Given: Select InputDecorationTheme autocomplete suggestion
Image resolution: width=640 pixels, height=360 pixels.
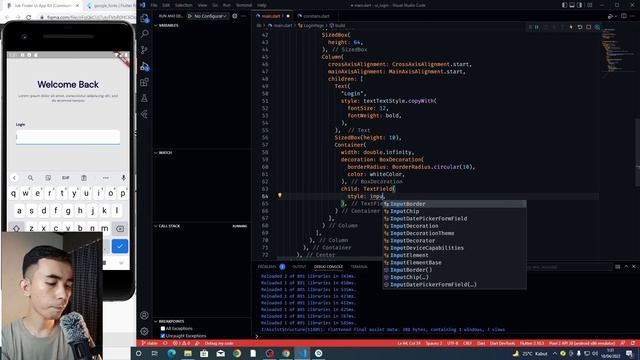Looking at the screenshot, I should click(454, 233).
